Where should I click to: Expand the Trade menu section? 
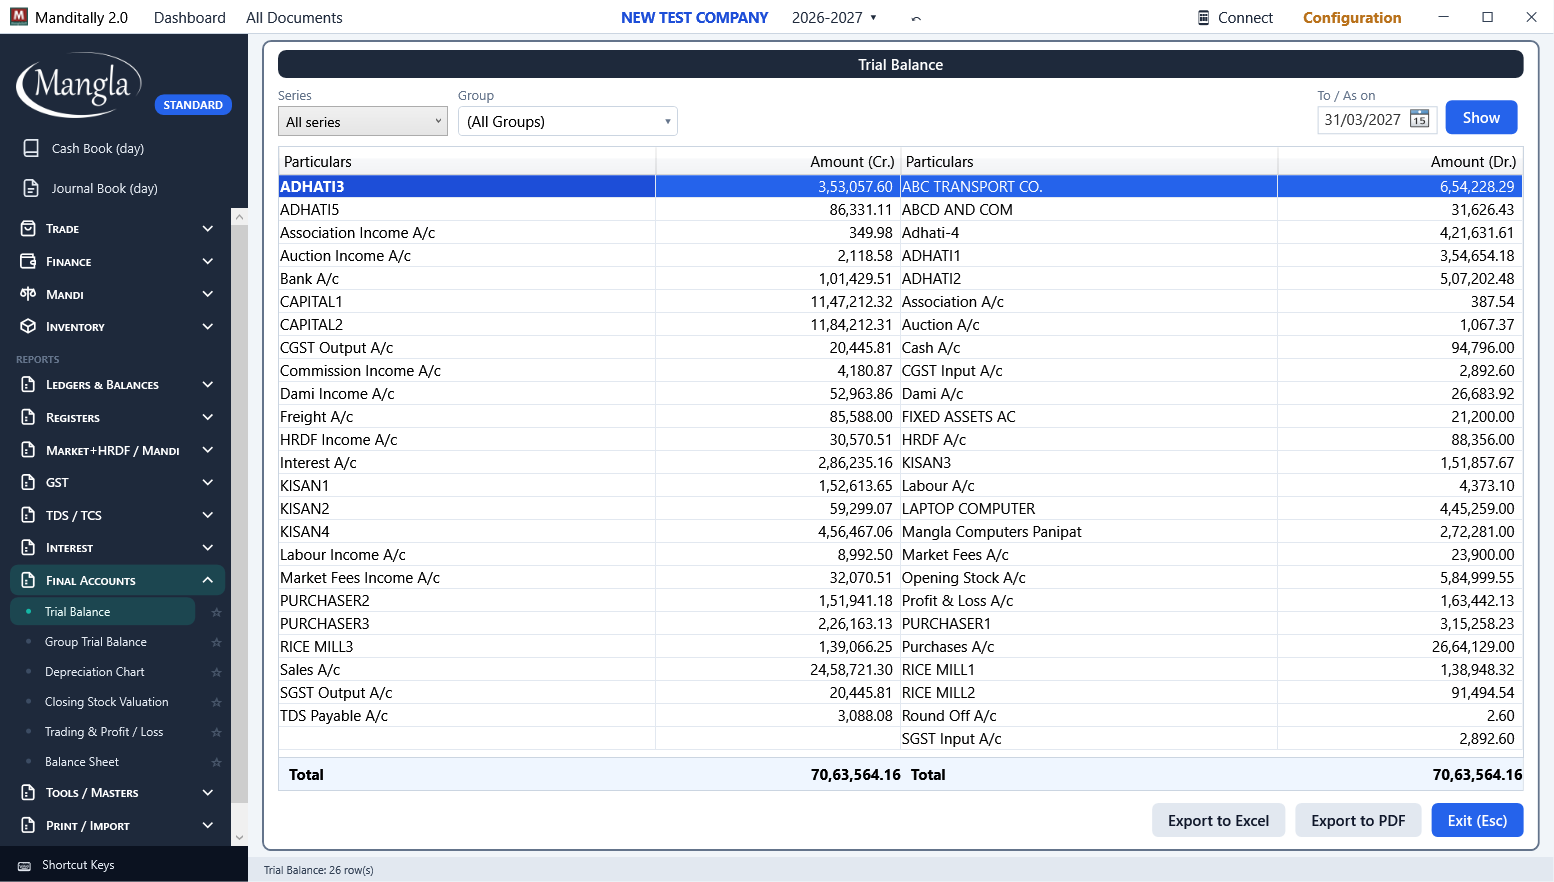117,229
